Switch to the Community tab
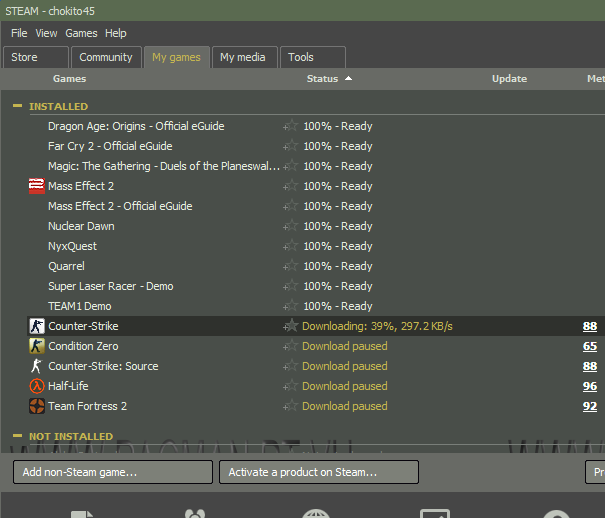This screenshot has width=605, height=518. point(106,57)
